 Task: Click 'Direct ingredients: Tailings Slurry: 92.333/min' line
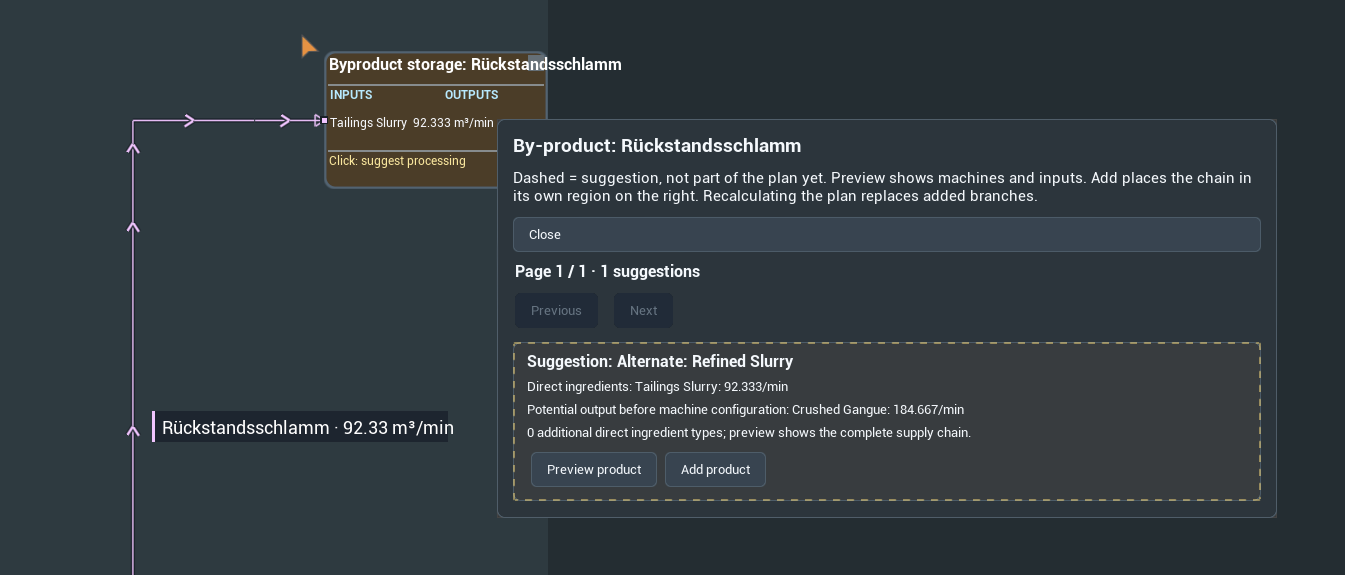click(657, 386)
